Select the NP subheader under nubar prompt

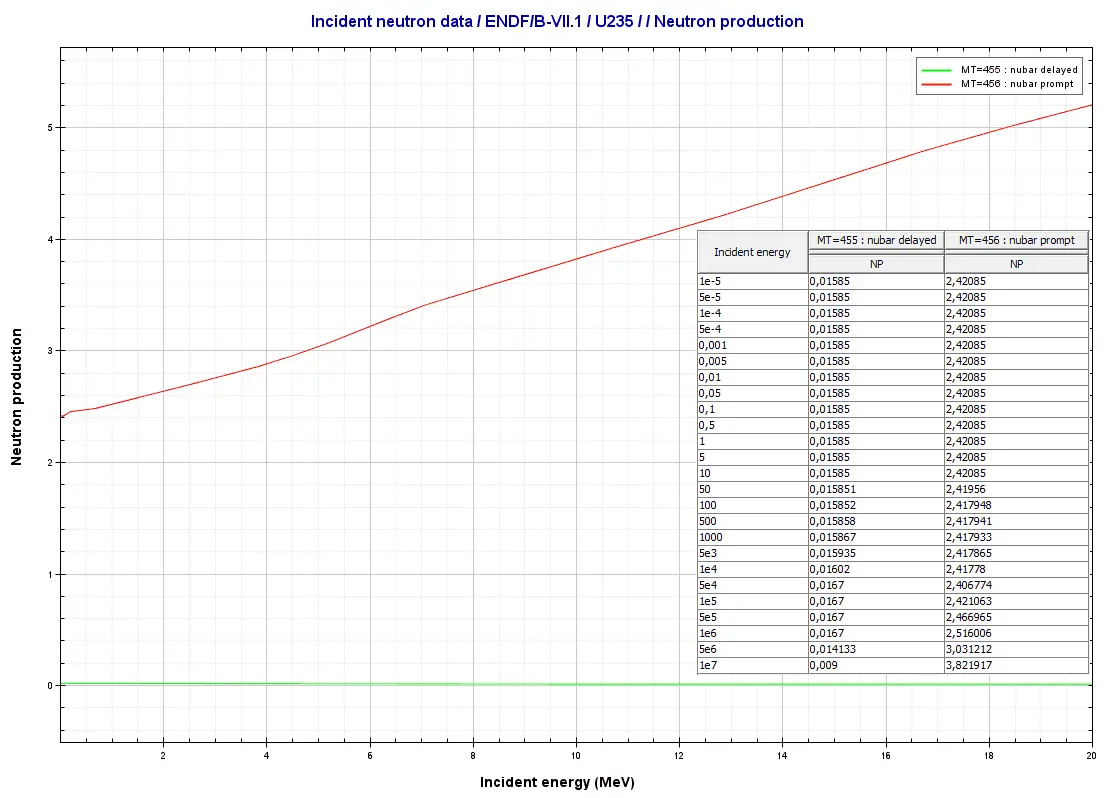(1016, 264)
